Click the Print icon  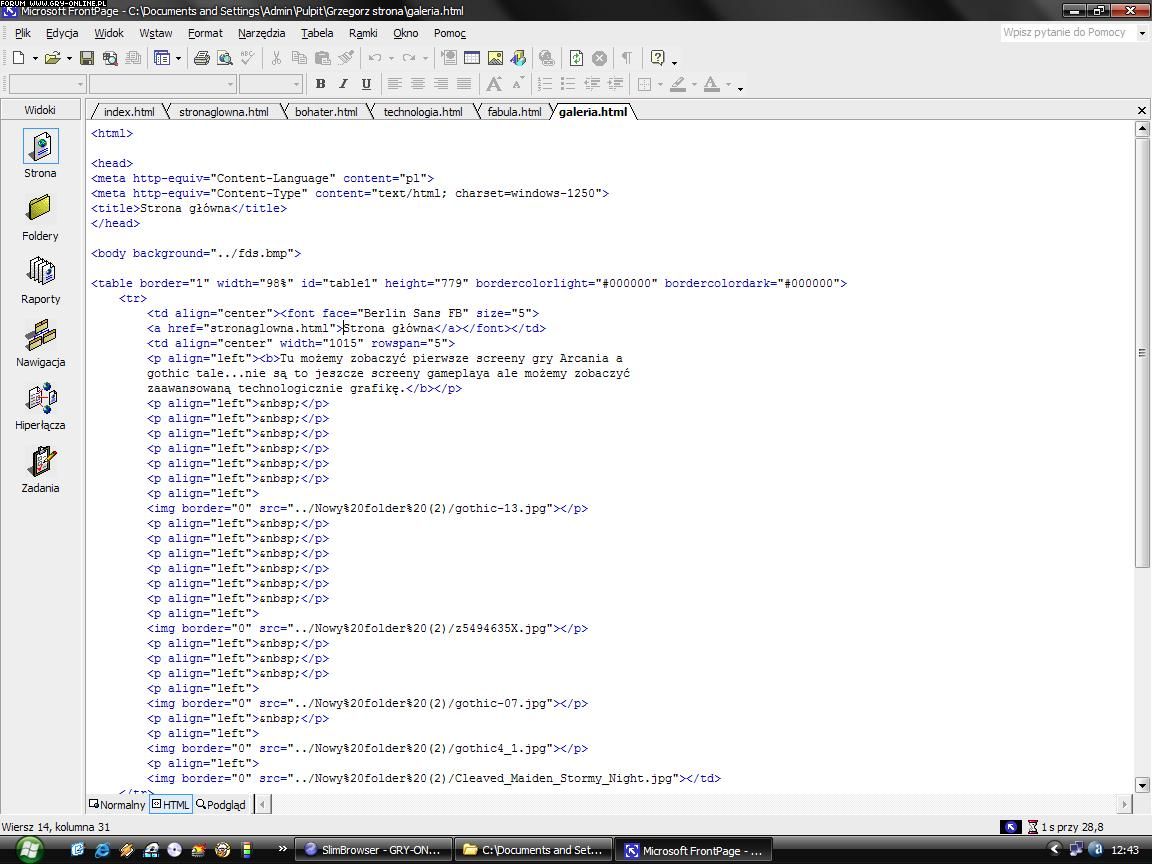point(201,58)
